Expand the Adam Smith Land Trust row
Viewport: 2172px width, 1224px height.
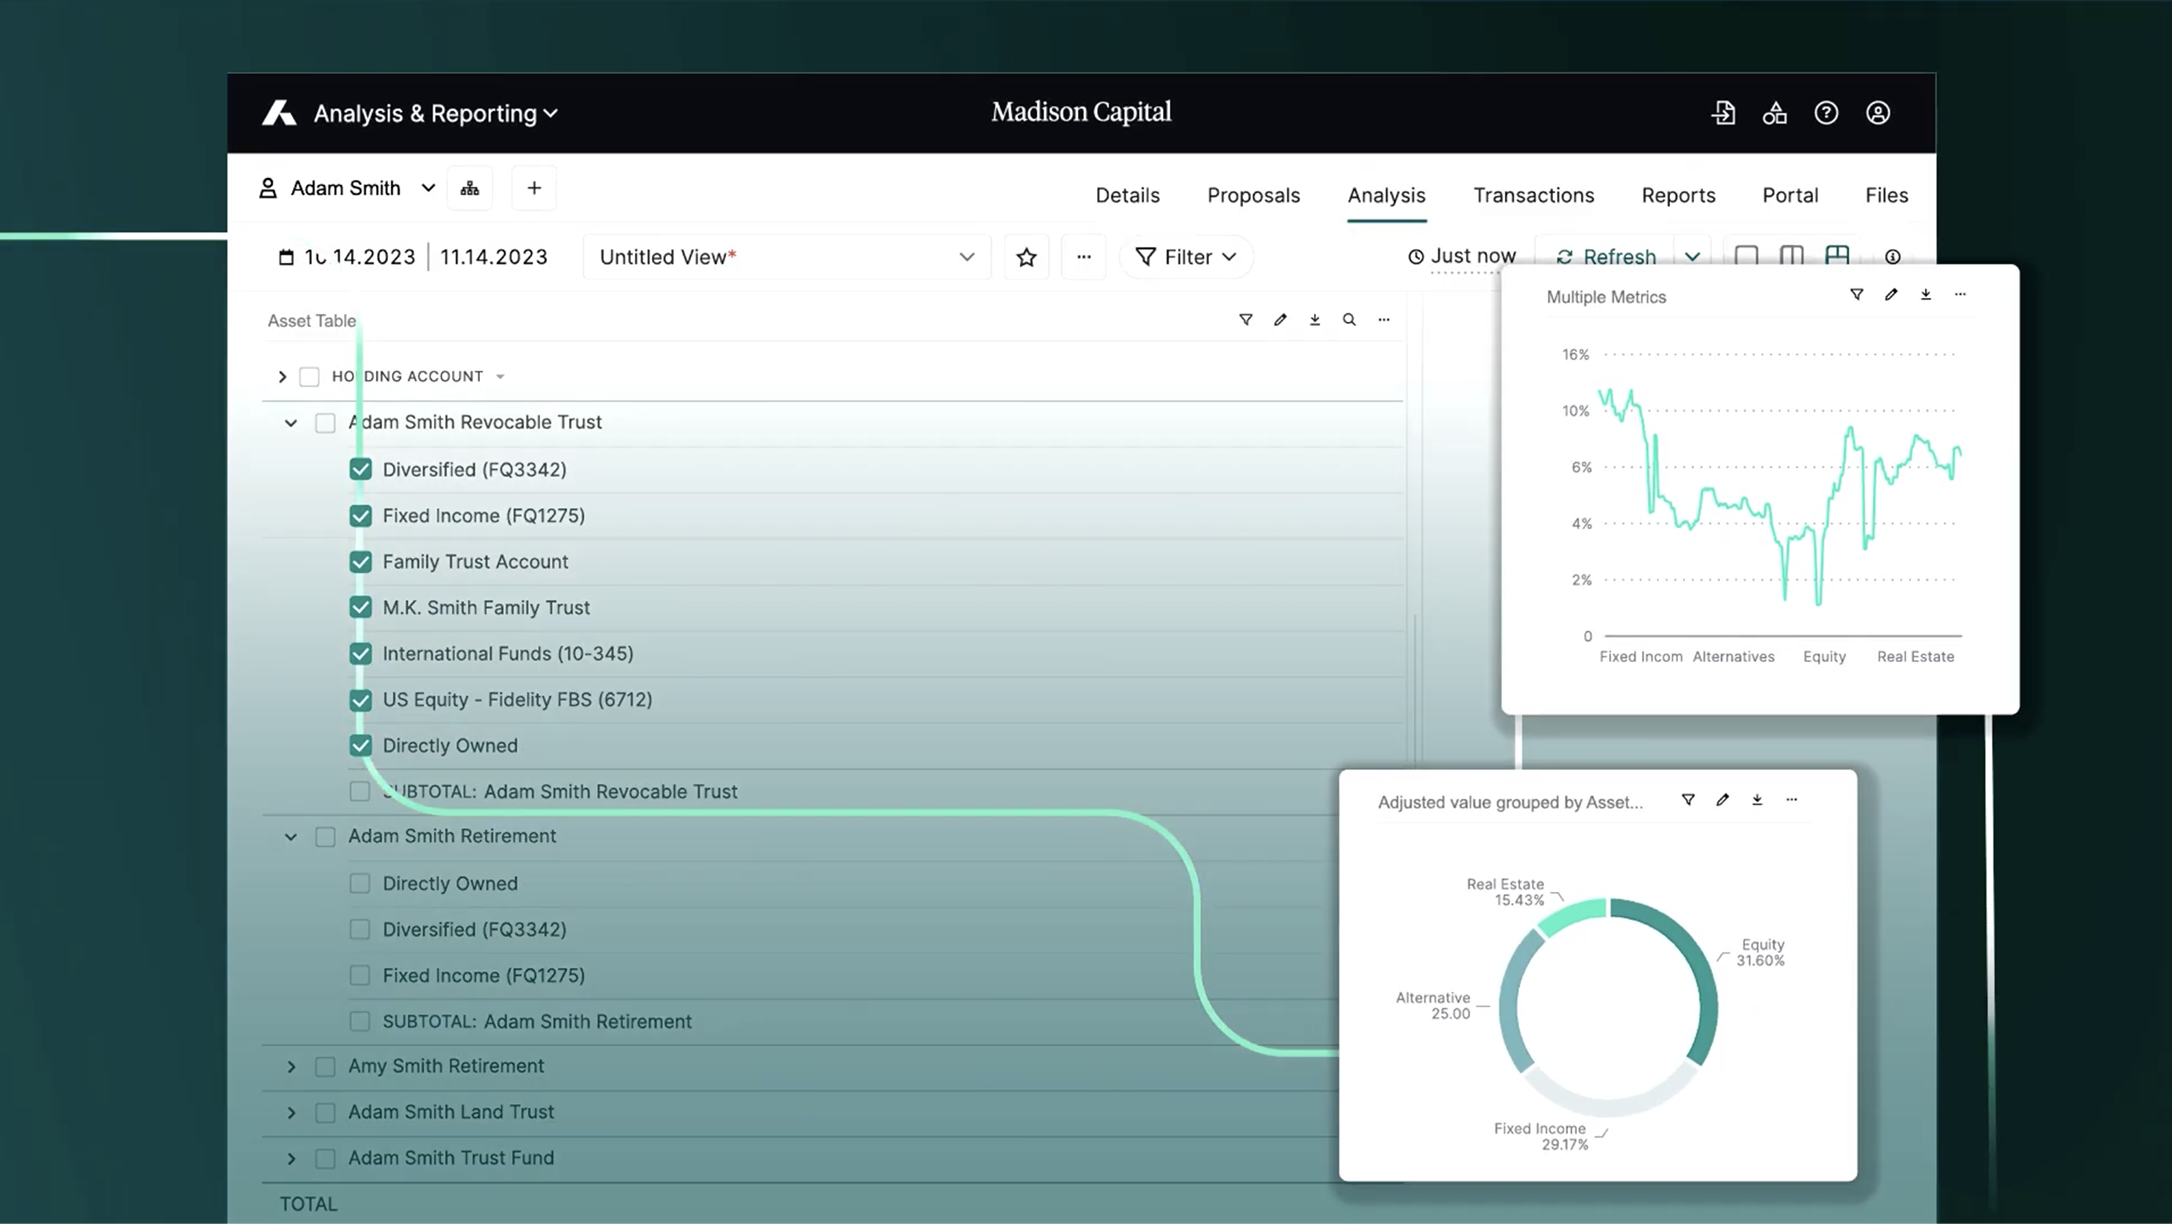point(291,1113)
